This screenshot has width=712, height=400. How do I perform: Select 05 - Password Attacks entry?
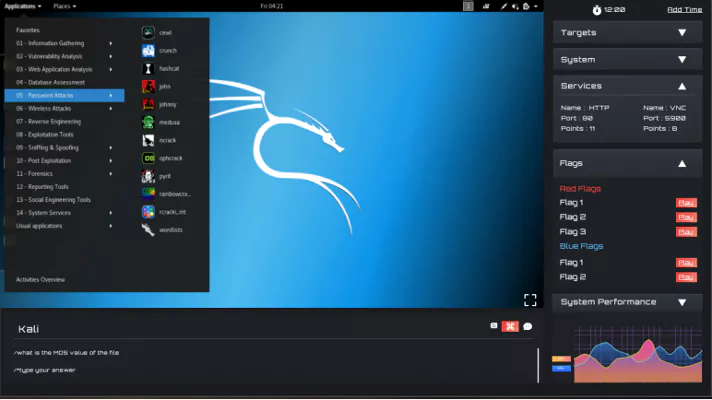tap(64, 95)
